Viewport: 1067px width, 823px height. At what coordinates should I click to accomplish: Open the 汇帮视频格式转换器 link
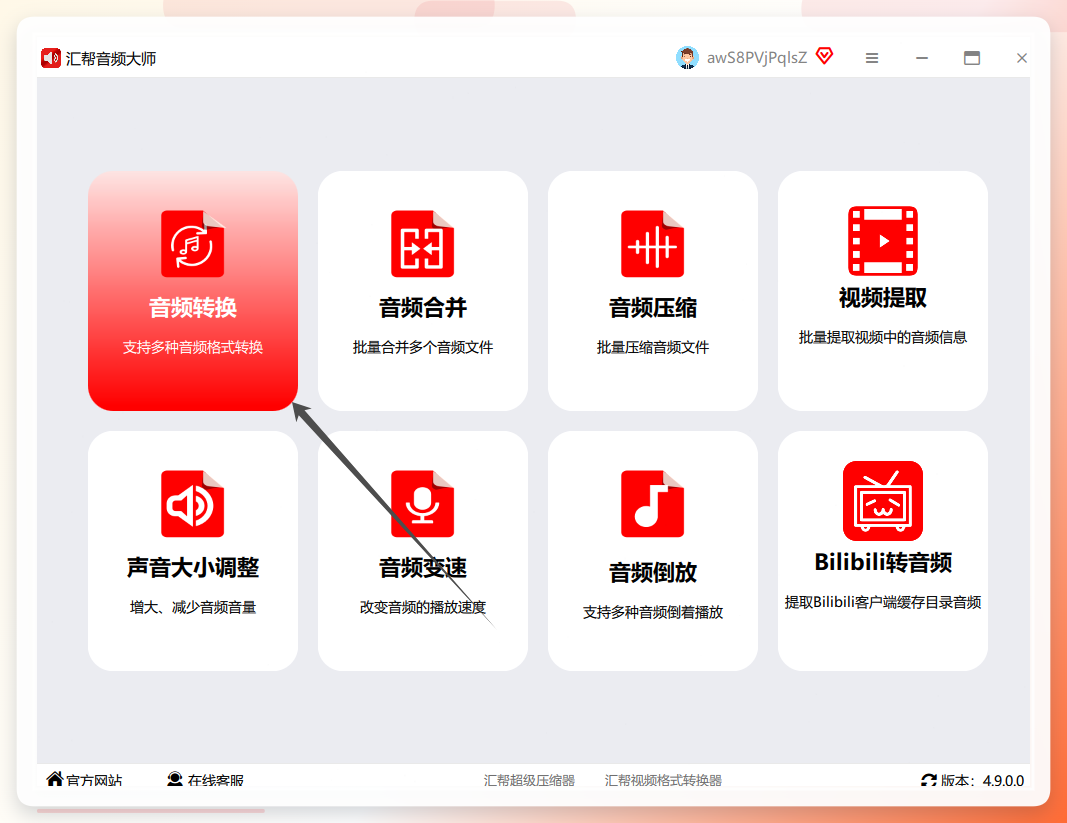click(663, 780)
